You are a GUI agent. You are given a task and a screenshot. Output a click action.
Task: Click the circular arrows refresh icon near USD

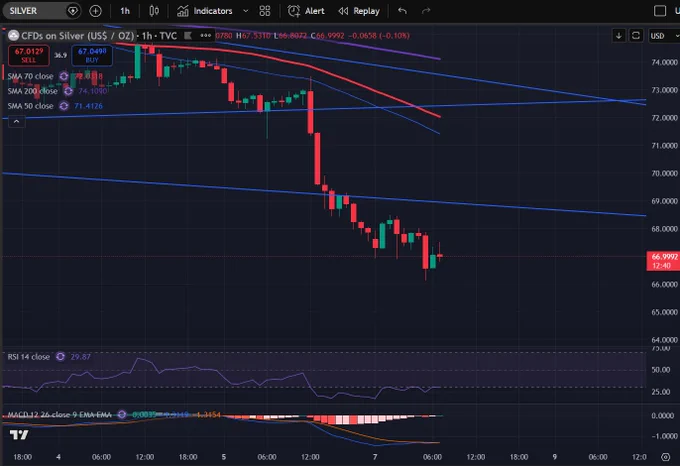(x=636, y=36)
